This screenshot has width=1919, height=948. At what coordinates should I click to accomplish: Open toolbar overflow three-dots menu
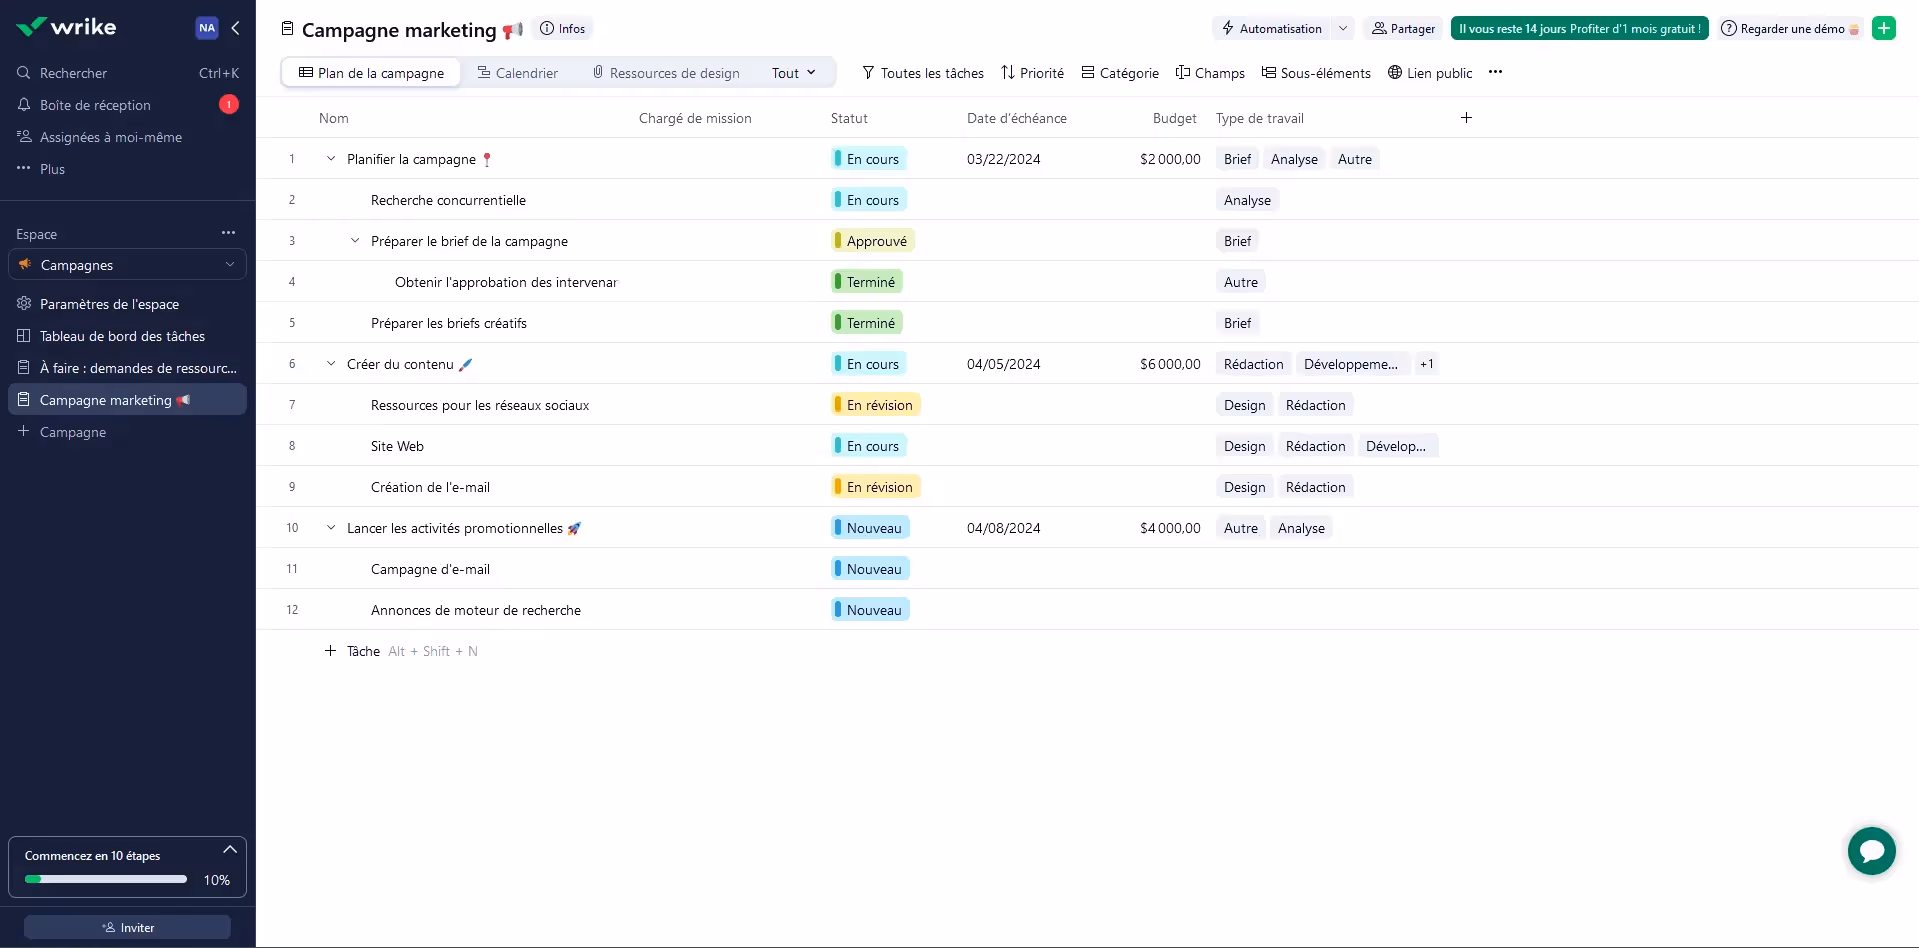[1495, 72]
